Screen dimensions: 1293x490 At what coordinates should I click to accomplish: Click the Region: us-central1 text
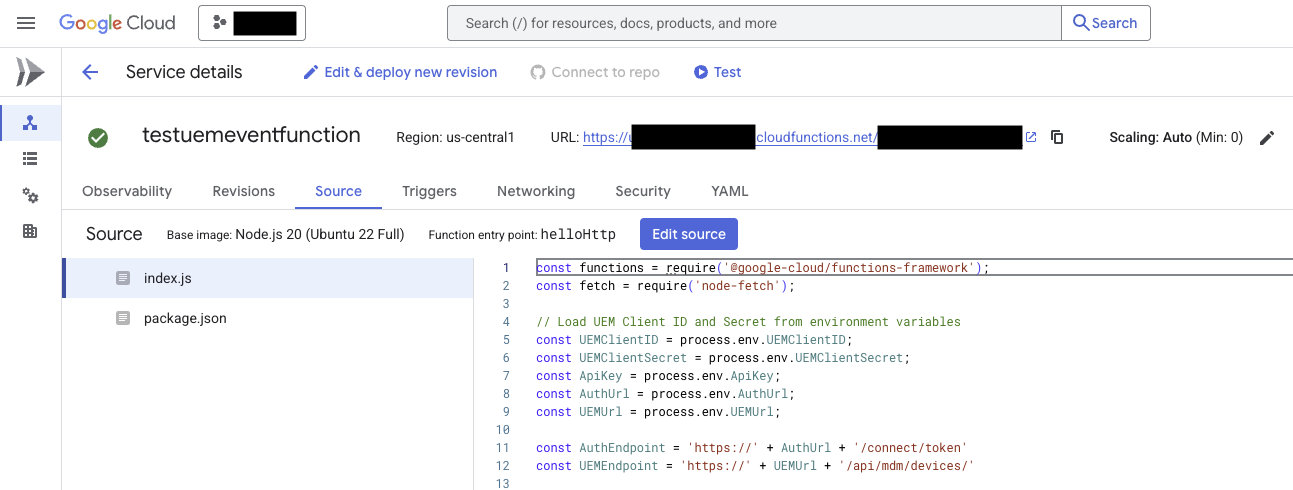(455, 138)
